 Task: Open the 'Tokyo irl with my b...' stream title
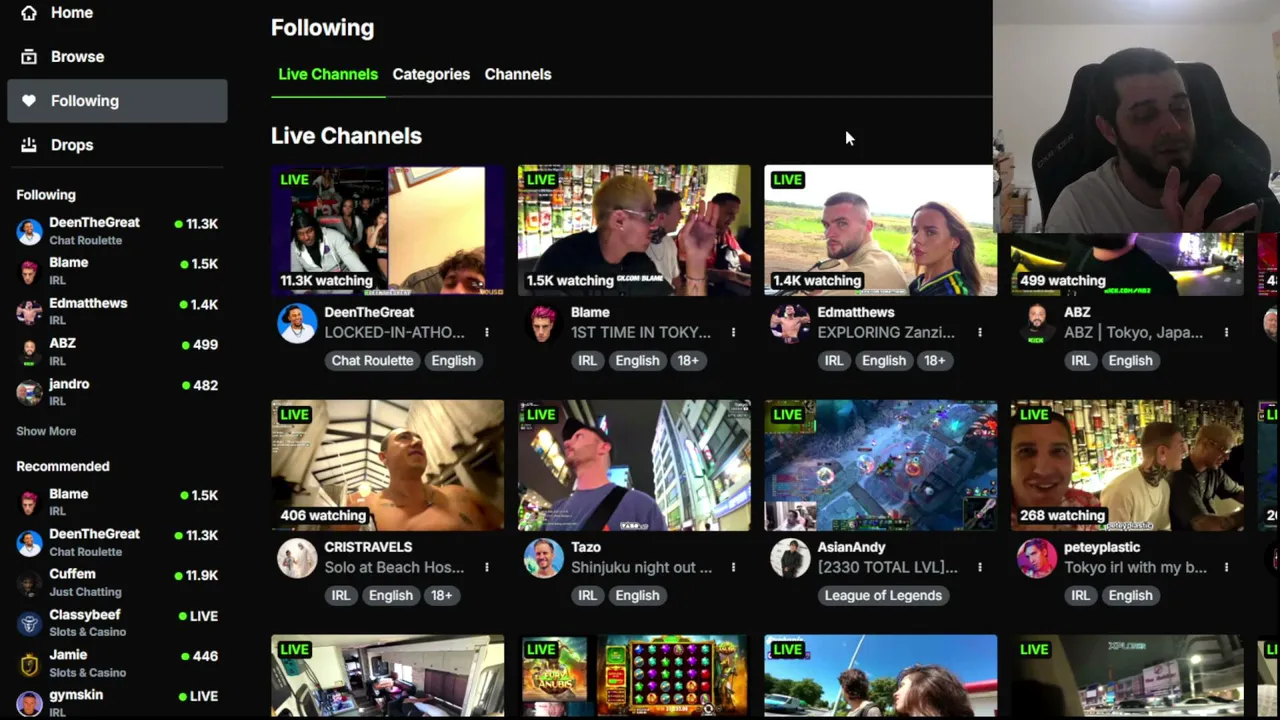1135,567
